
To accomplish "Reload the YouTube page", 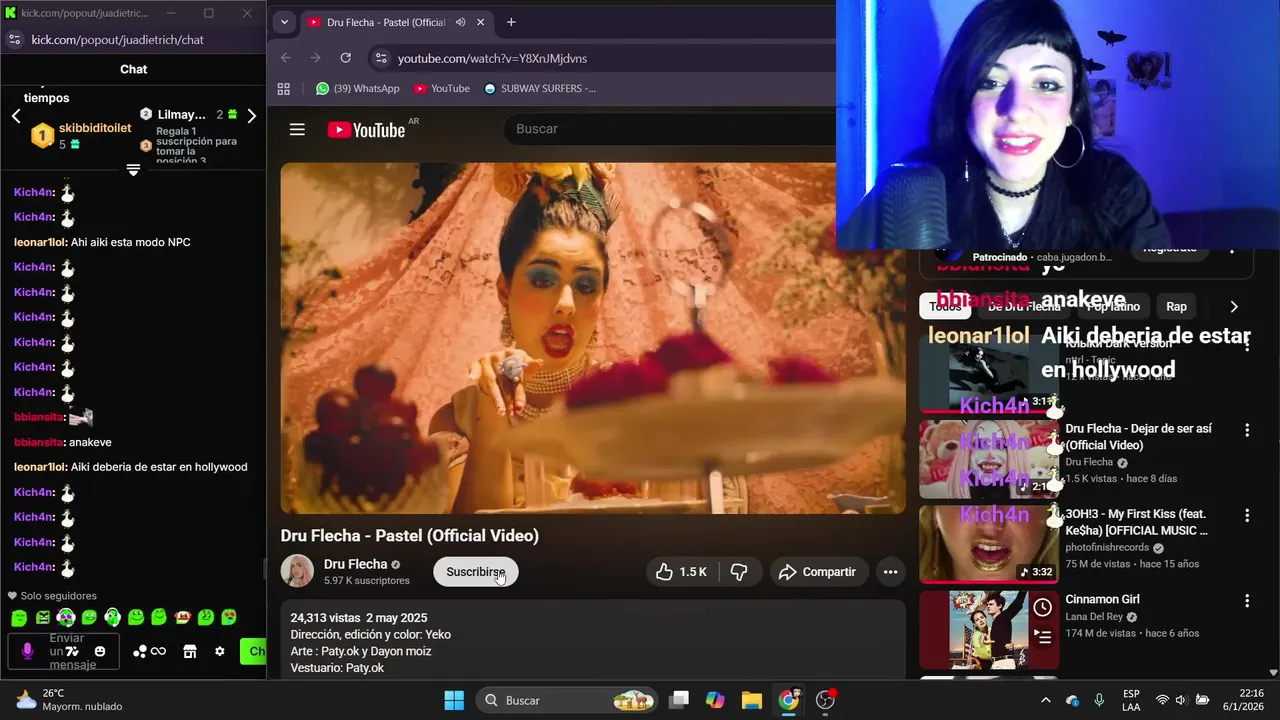I will pos(346,58).
